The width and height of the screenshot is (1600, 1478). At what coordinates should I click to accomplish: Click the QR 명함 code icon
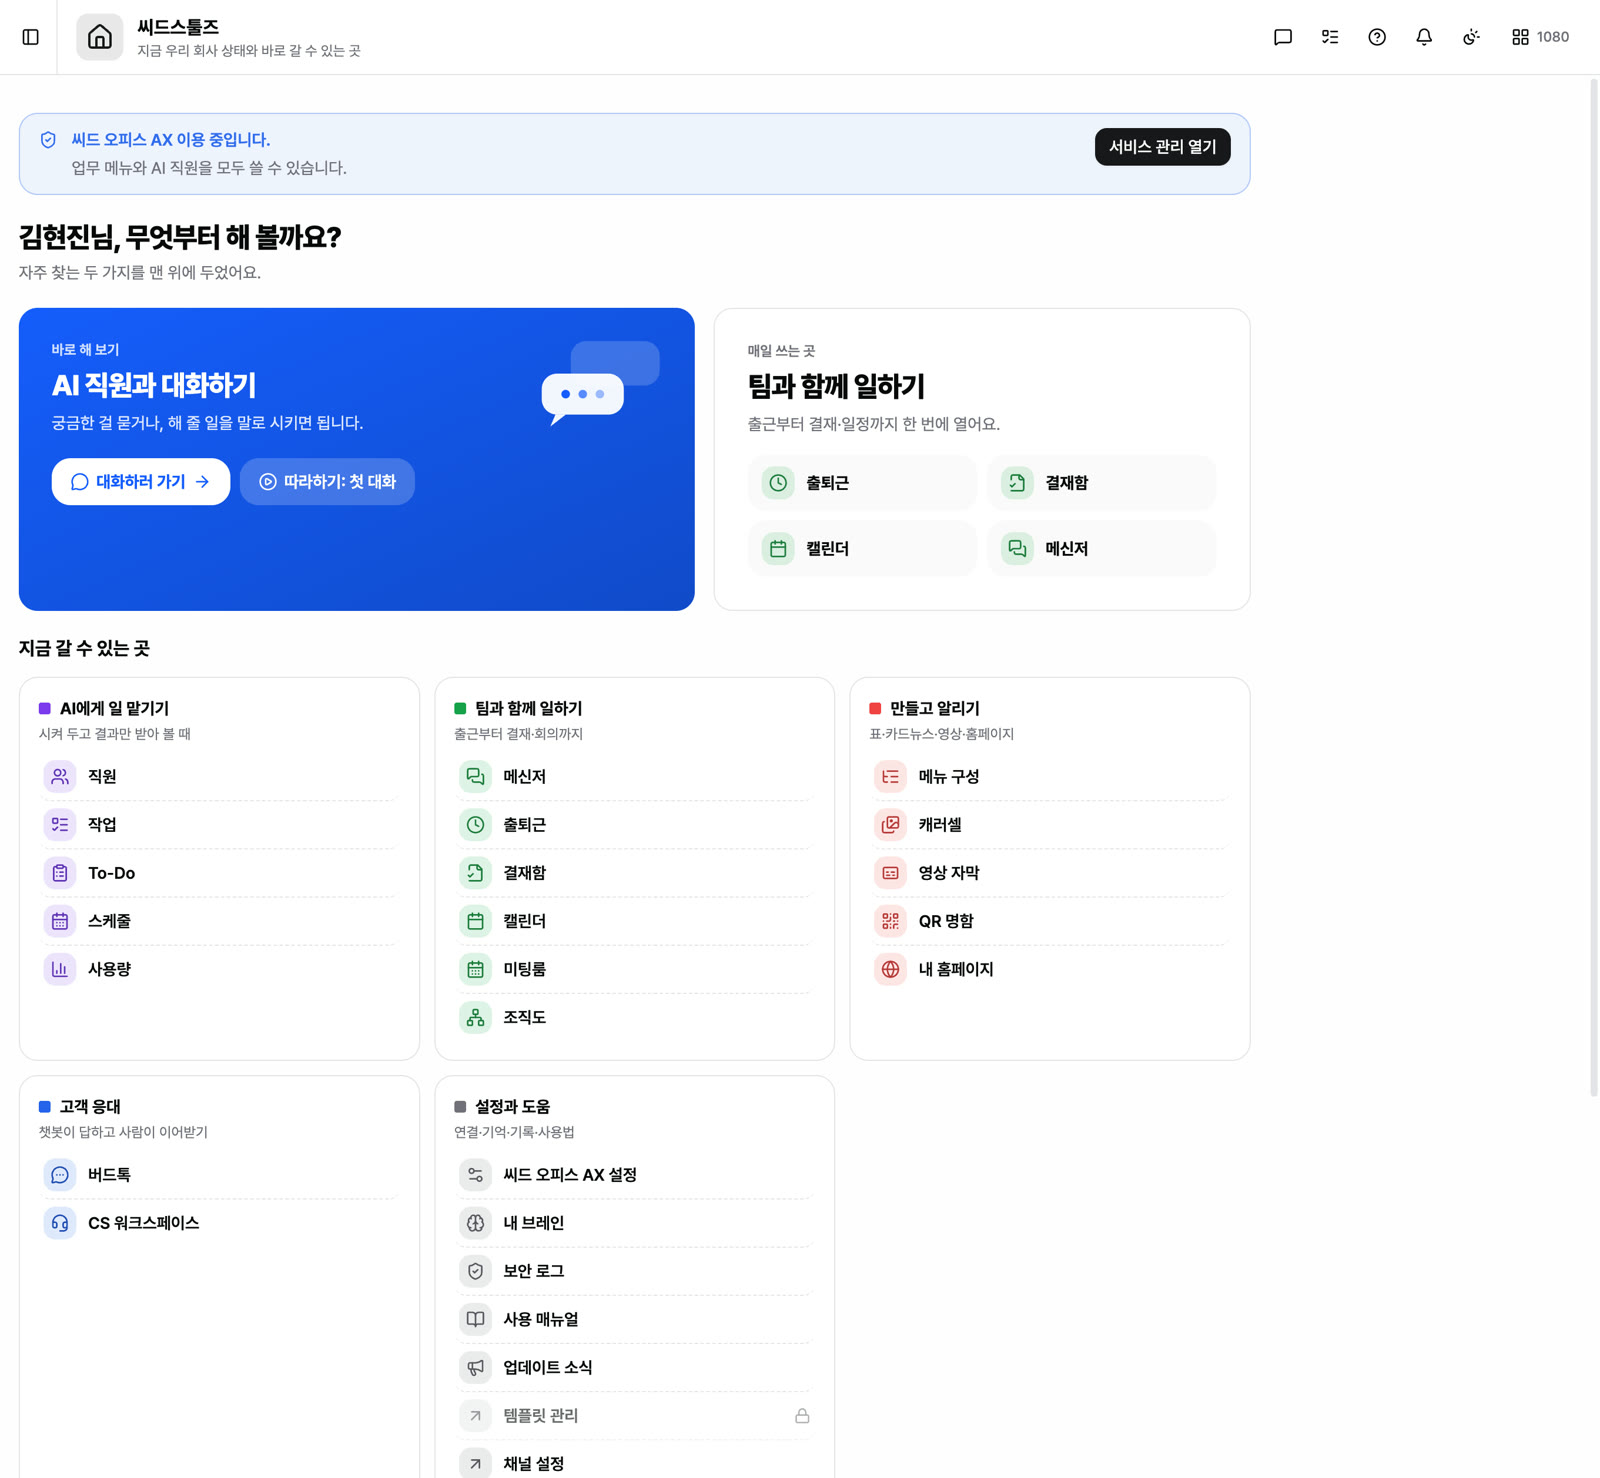[890, 921]
